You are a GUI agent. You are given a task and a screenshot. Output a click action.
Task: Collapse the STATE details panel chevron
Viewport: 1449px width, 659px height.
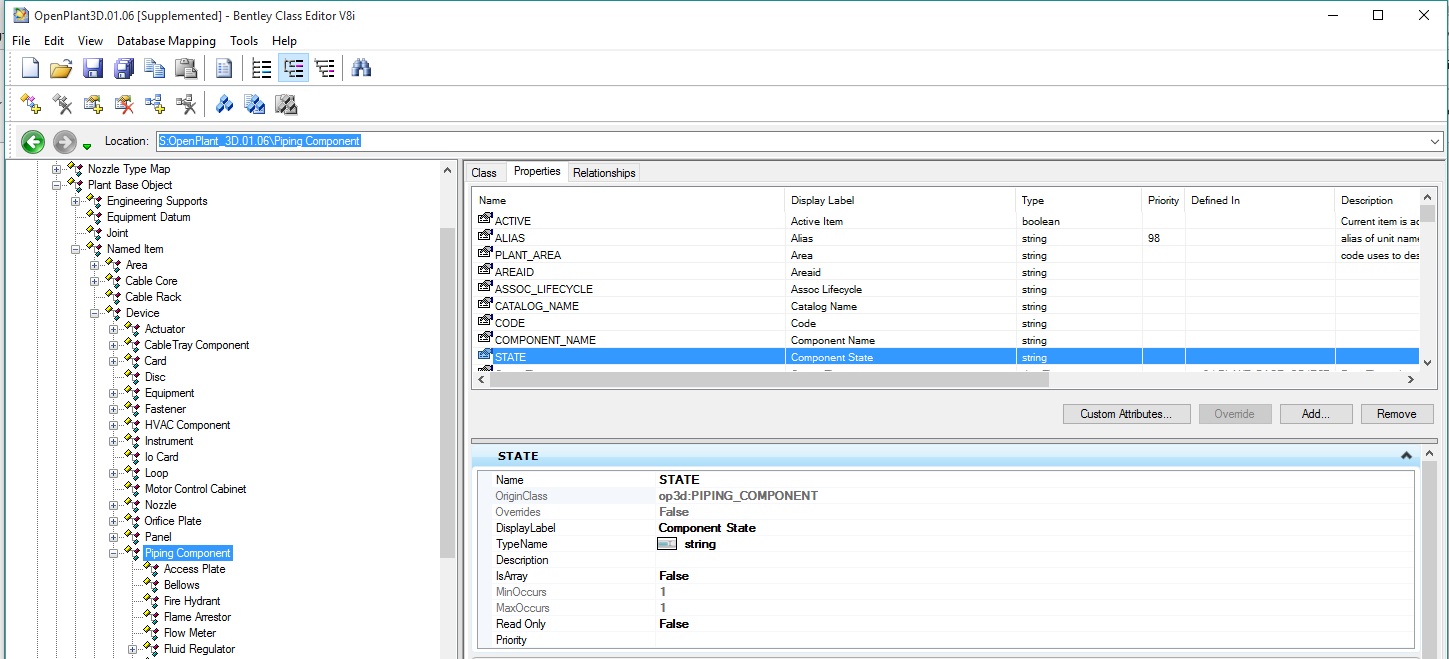point(1406,456)
